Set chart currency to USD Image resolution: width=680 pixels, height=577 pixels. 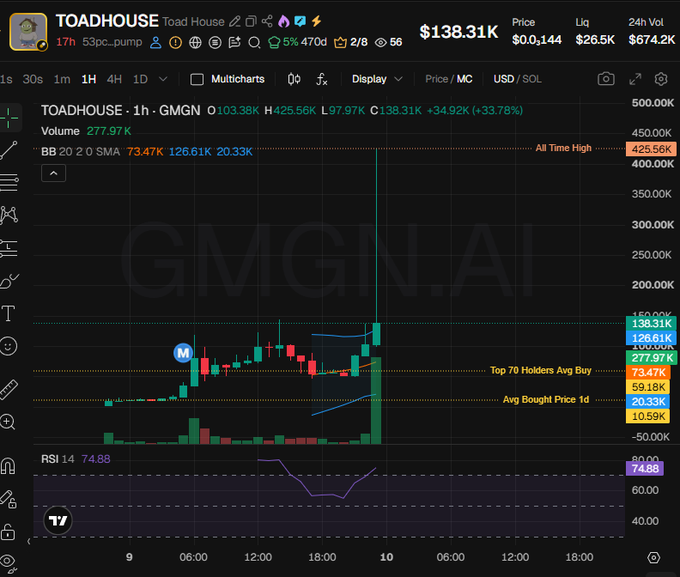(x=503, y=79)
